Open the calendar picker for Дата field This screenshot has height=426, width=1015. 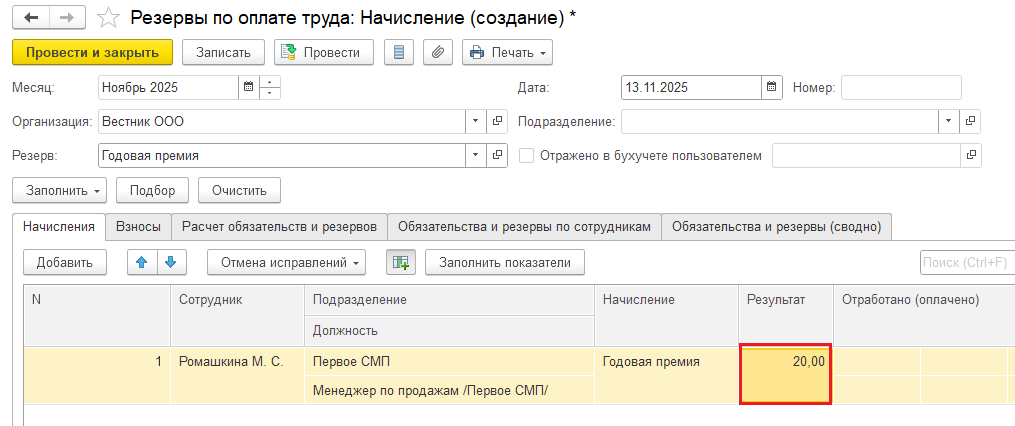tap(771, 87)
